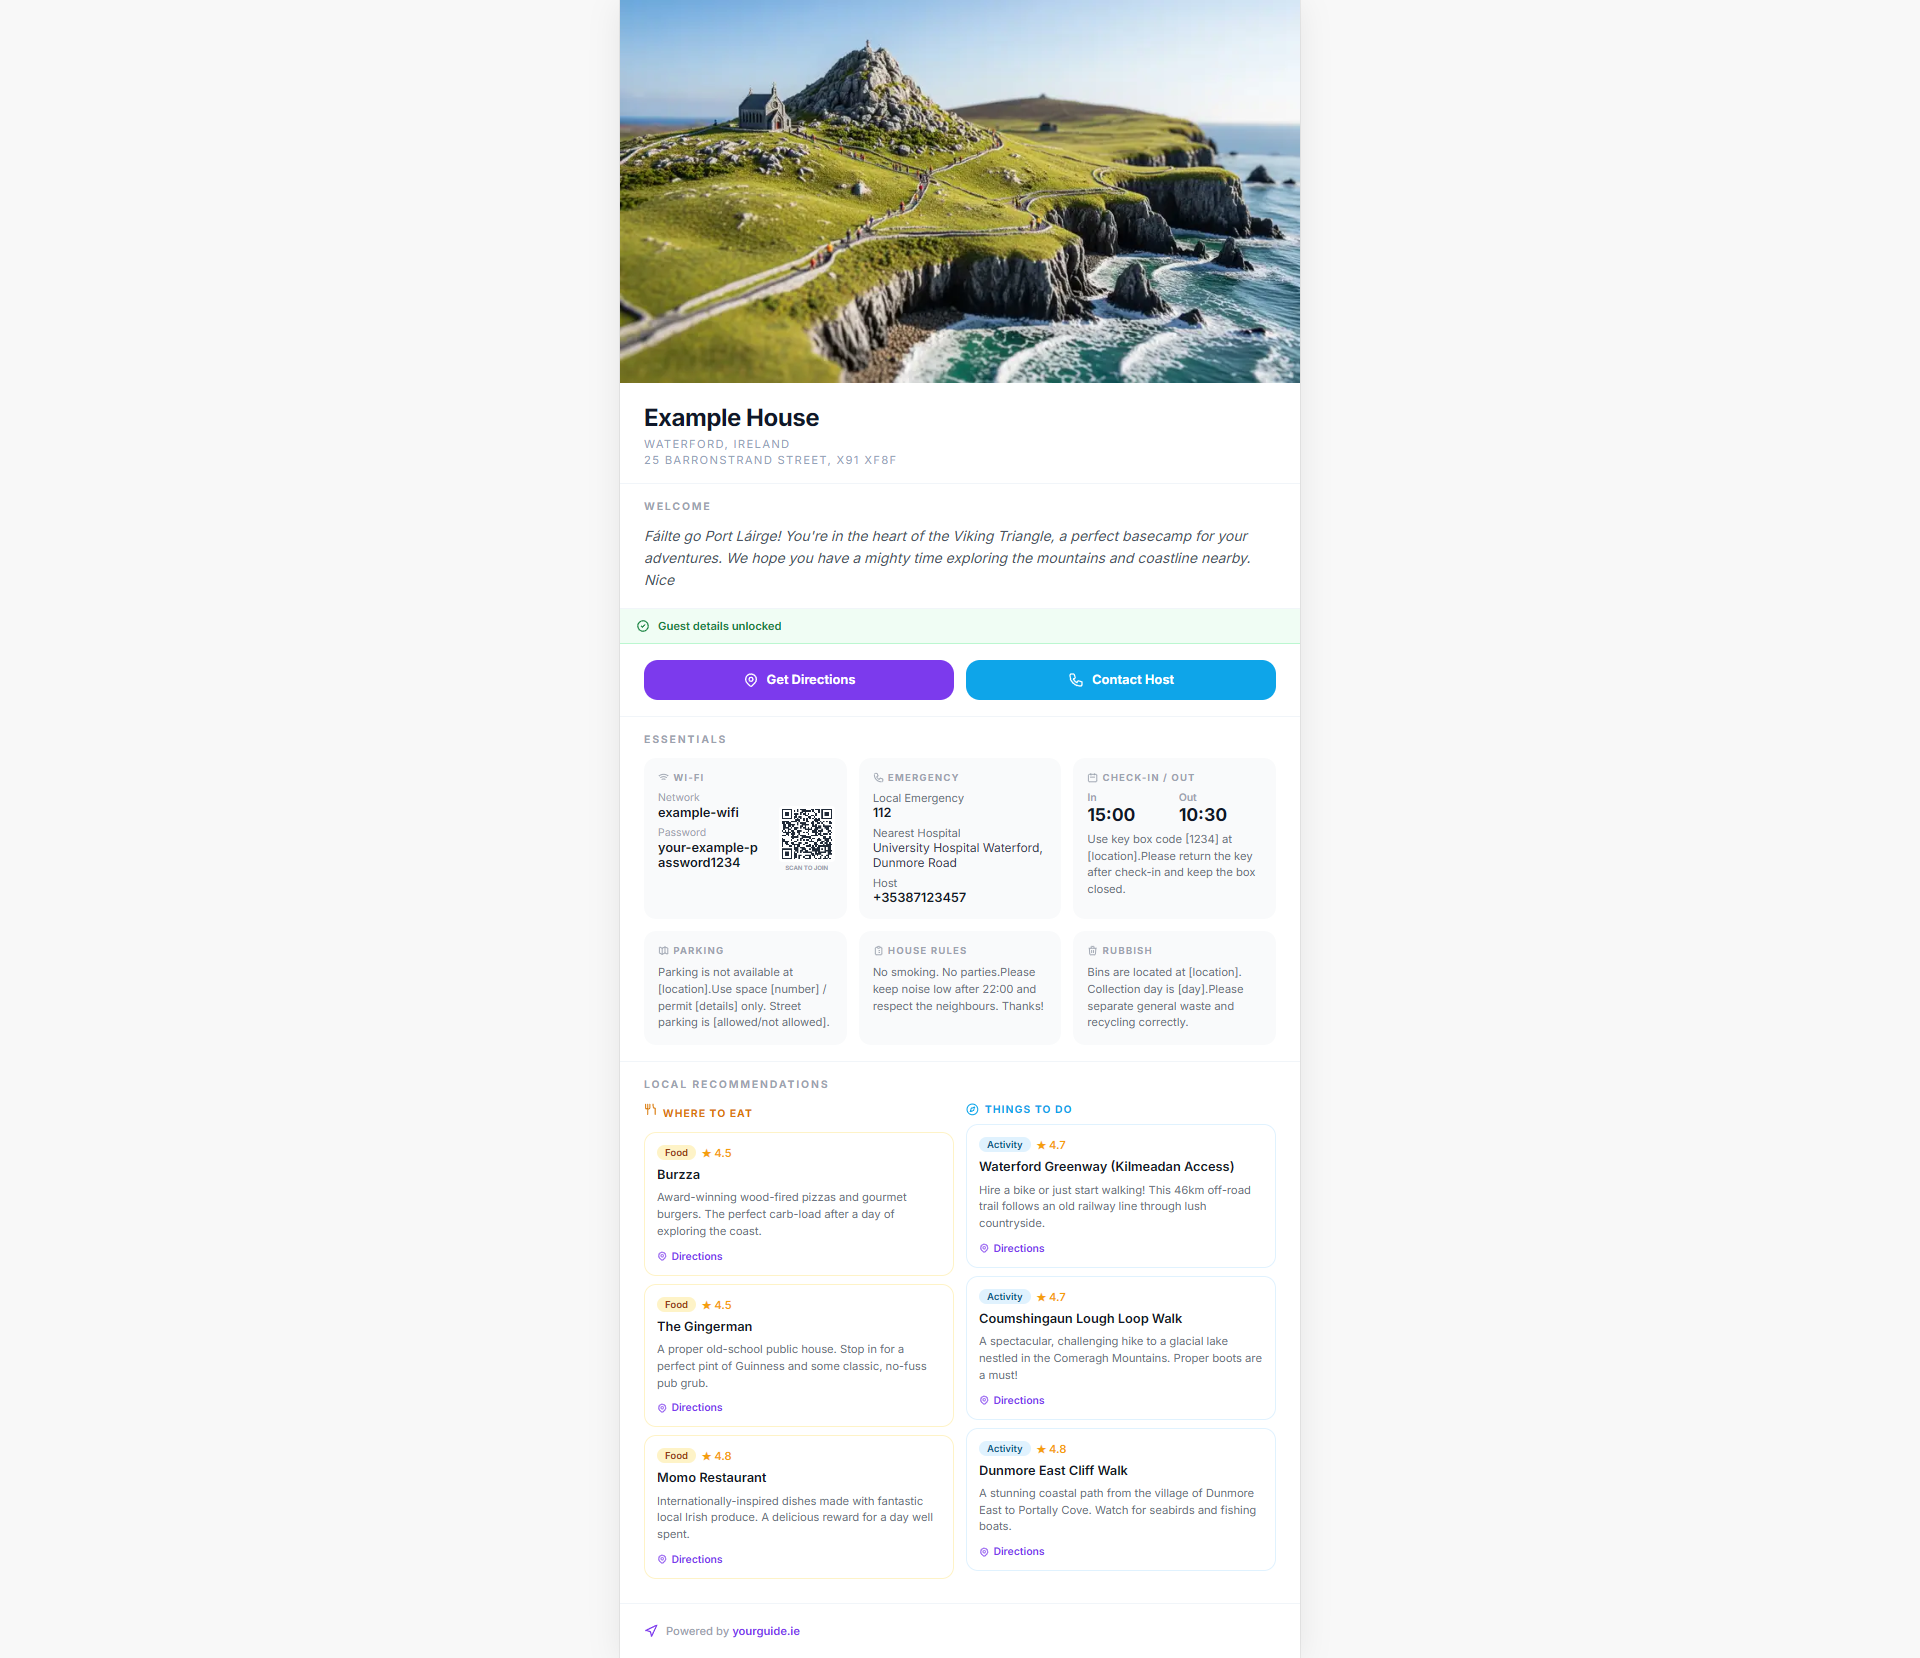Click the star rating on Momo Restaurant
This screenshot has width=1920, height=1658.
pos(716,1456)
